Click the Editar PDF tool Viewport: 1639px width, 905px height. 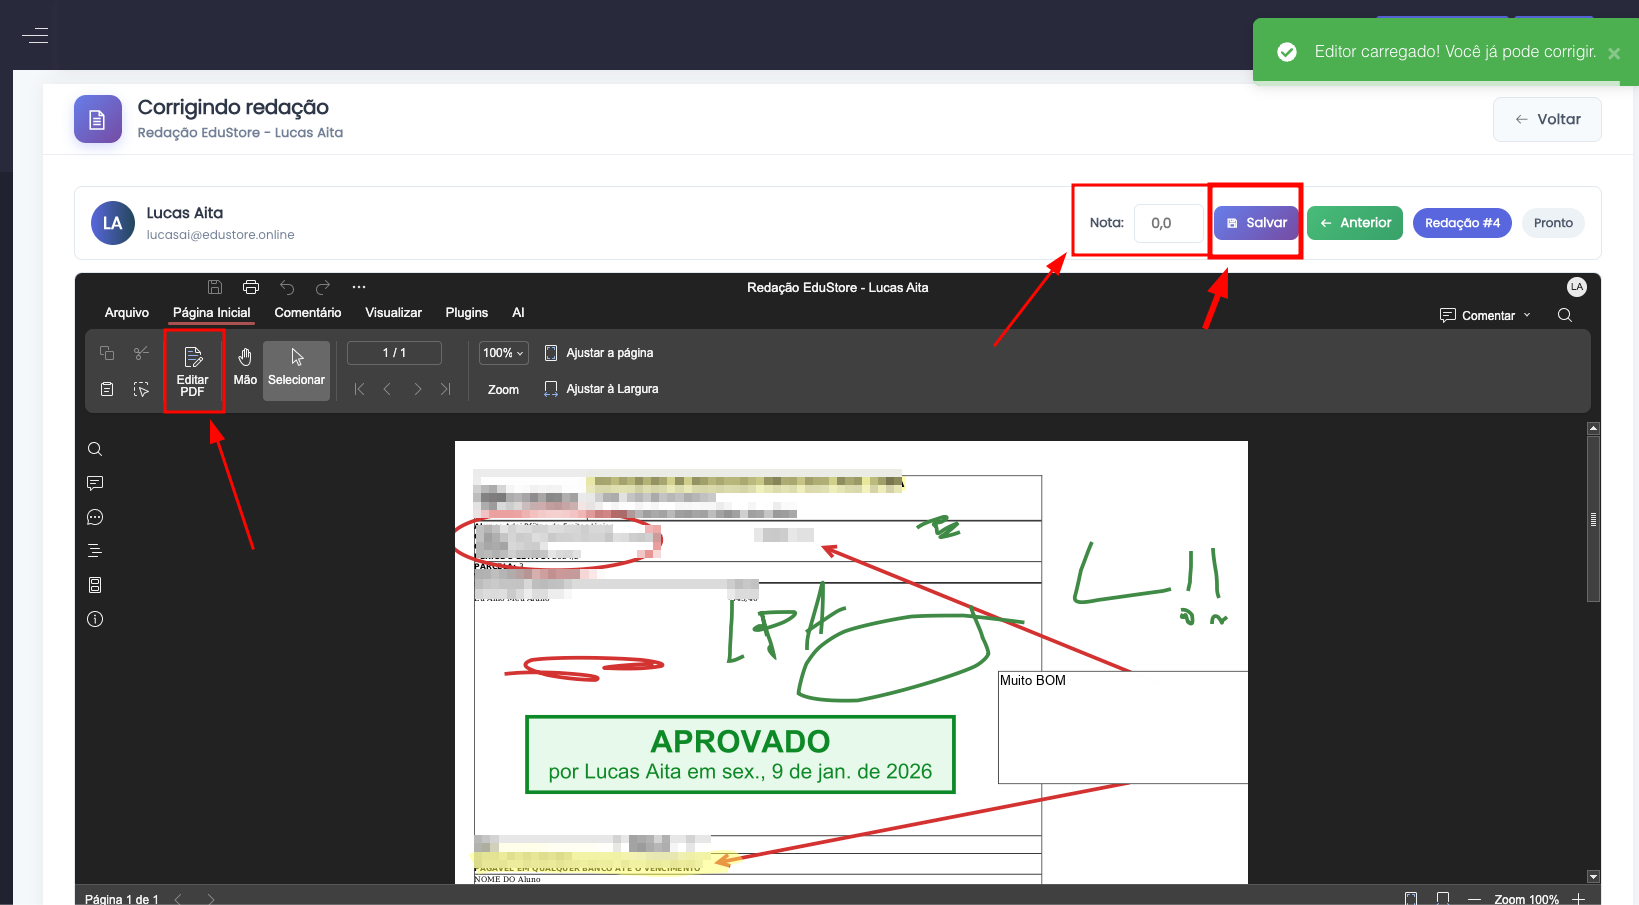pyautogui.click(x=193, y=371)
